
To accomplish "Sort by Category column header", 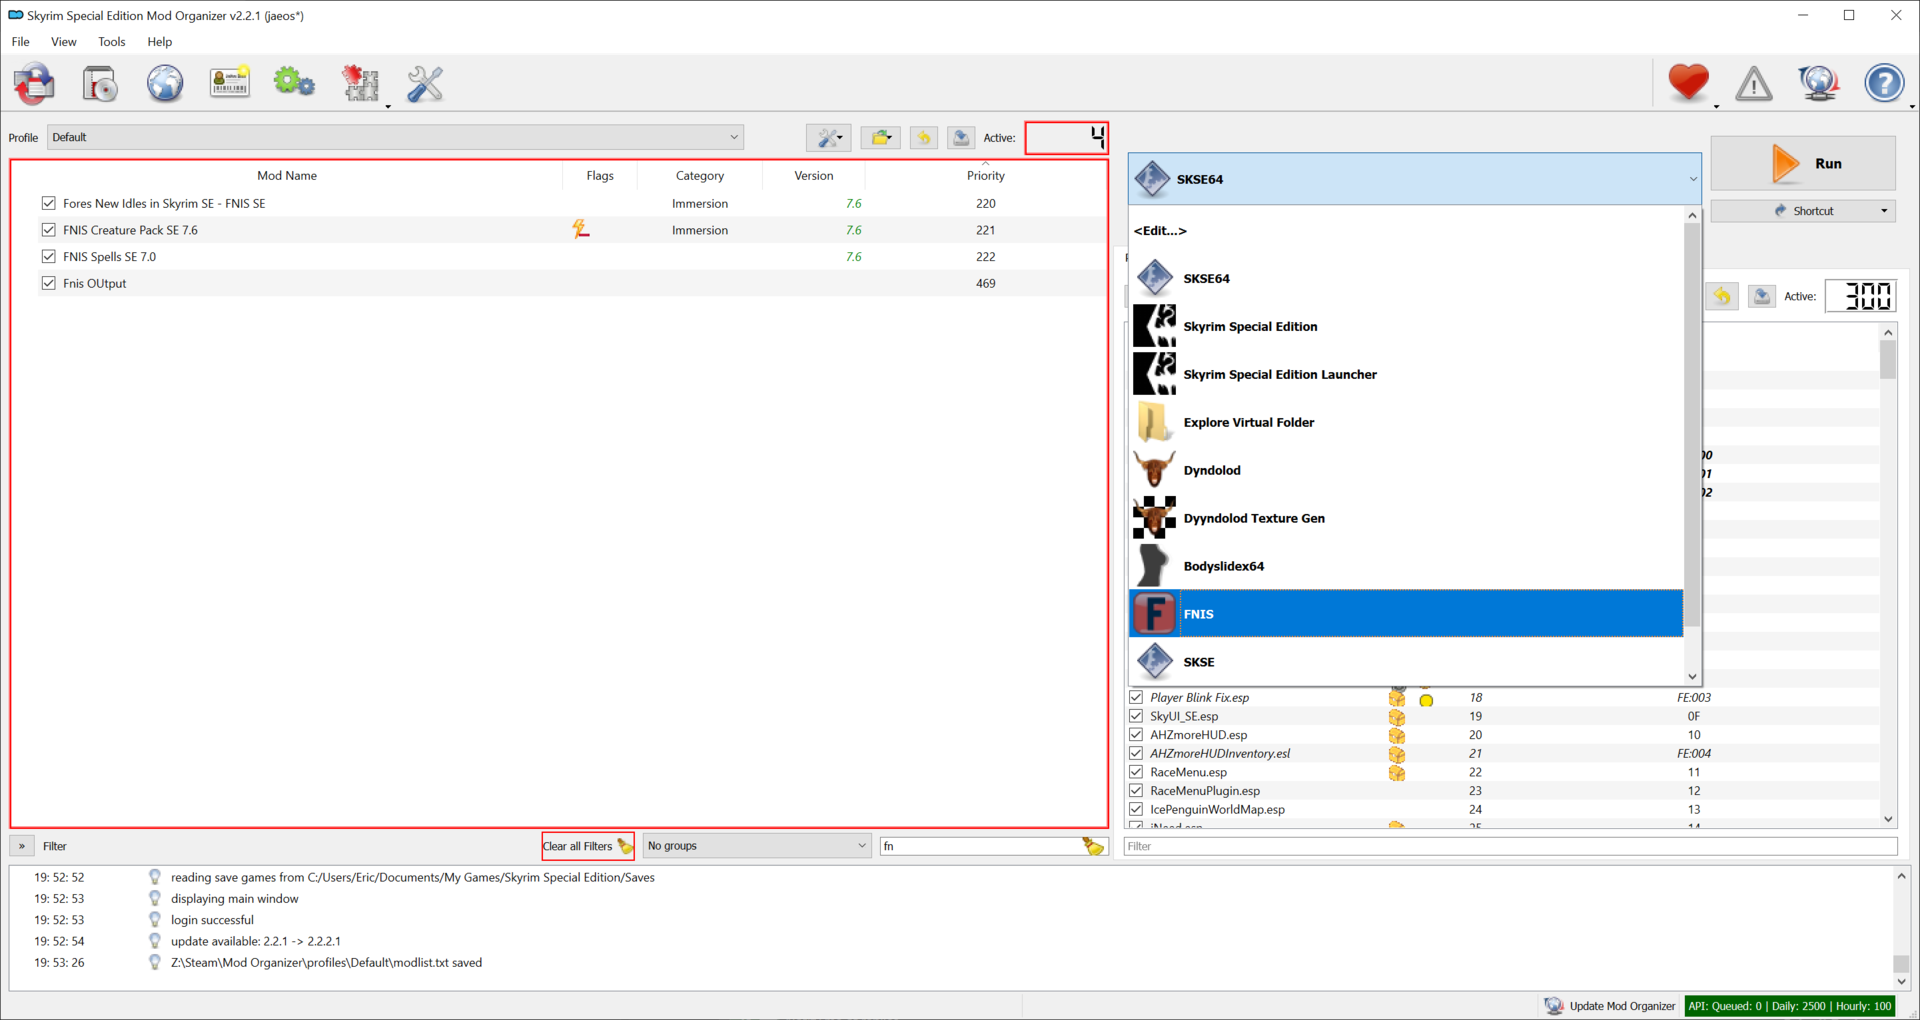I will pos(700,176).
